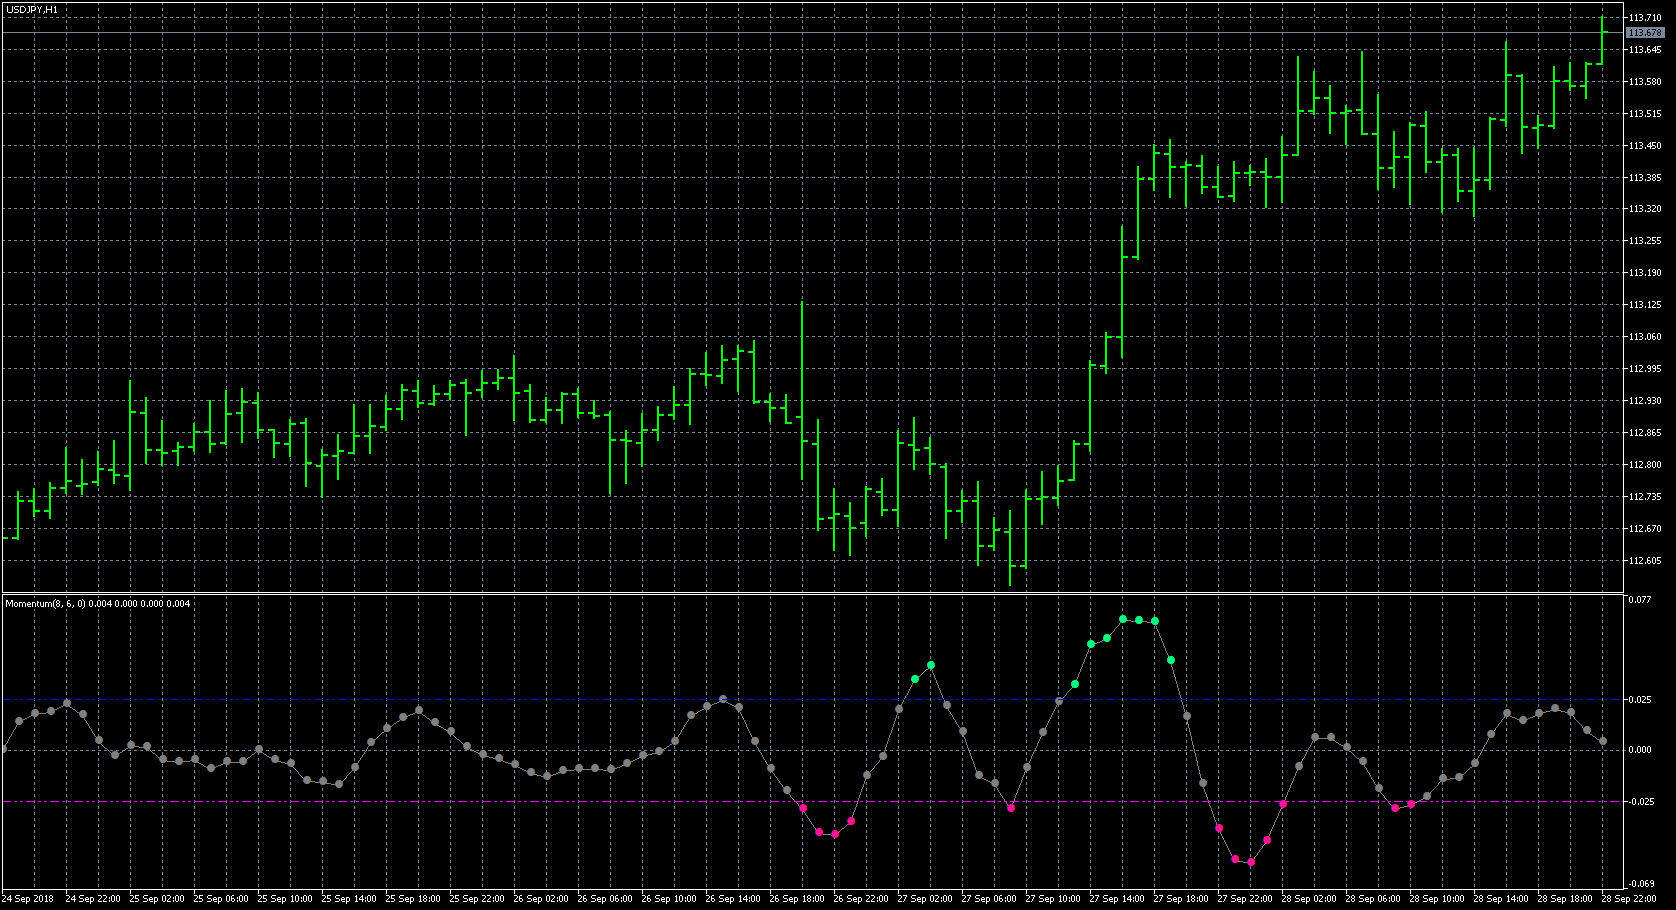Click the divider between chart and Momentum window
Image resolution: width=1676 pixels, height=910 pixels.
click(800, 594)
